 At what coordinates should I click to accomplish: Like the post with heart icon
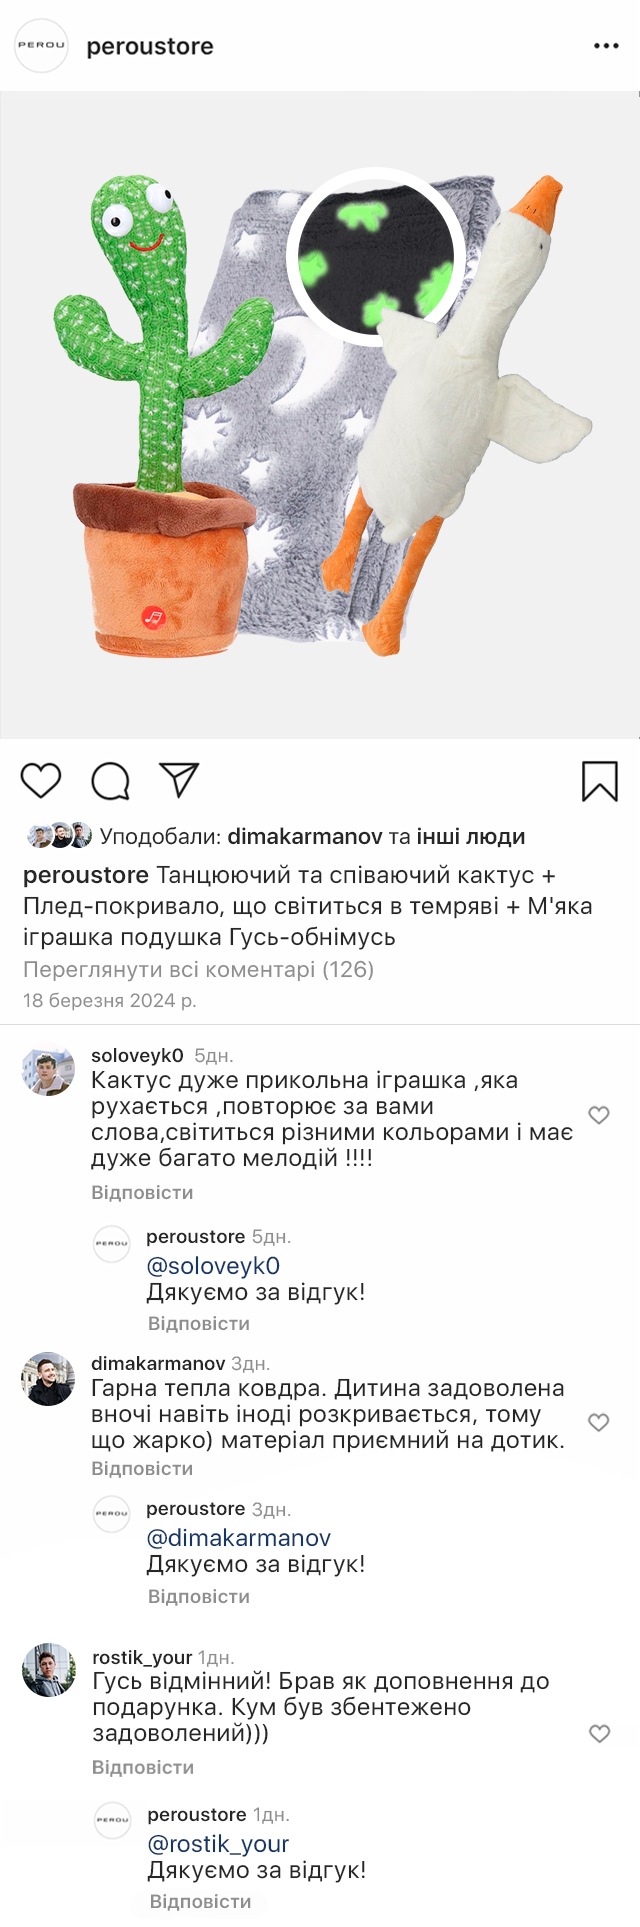41,780
